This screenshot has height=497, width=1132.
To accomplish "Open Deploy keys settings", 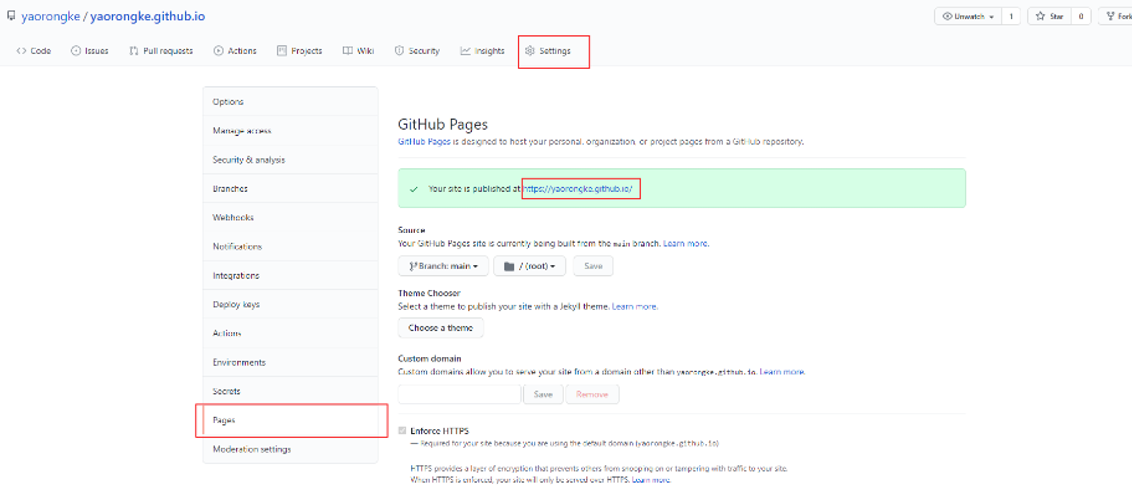I will 290,304.
